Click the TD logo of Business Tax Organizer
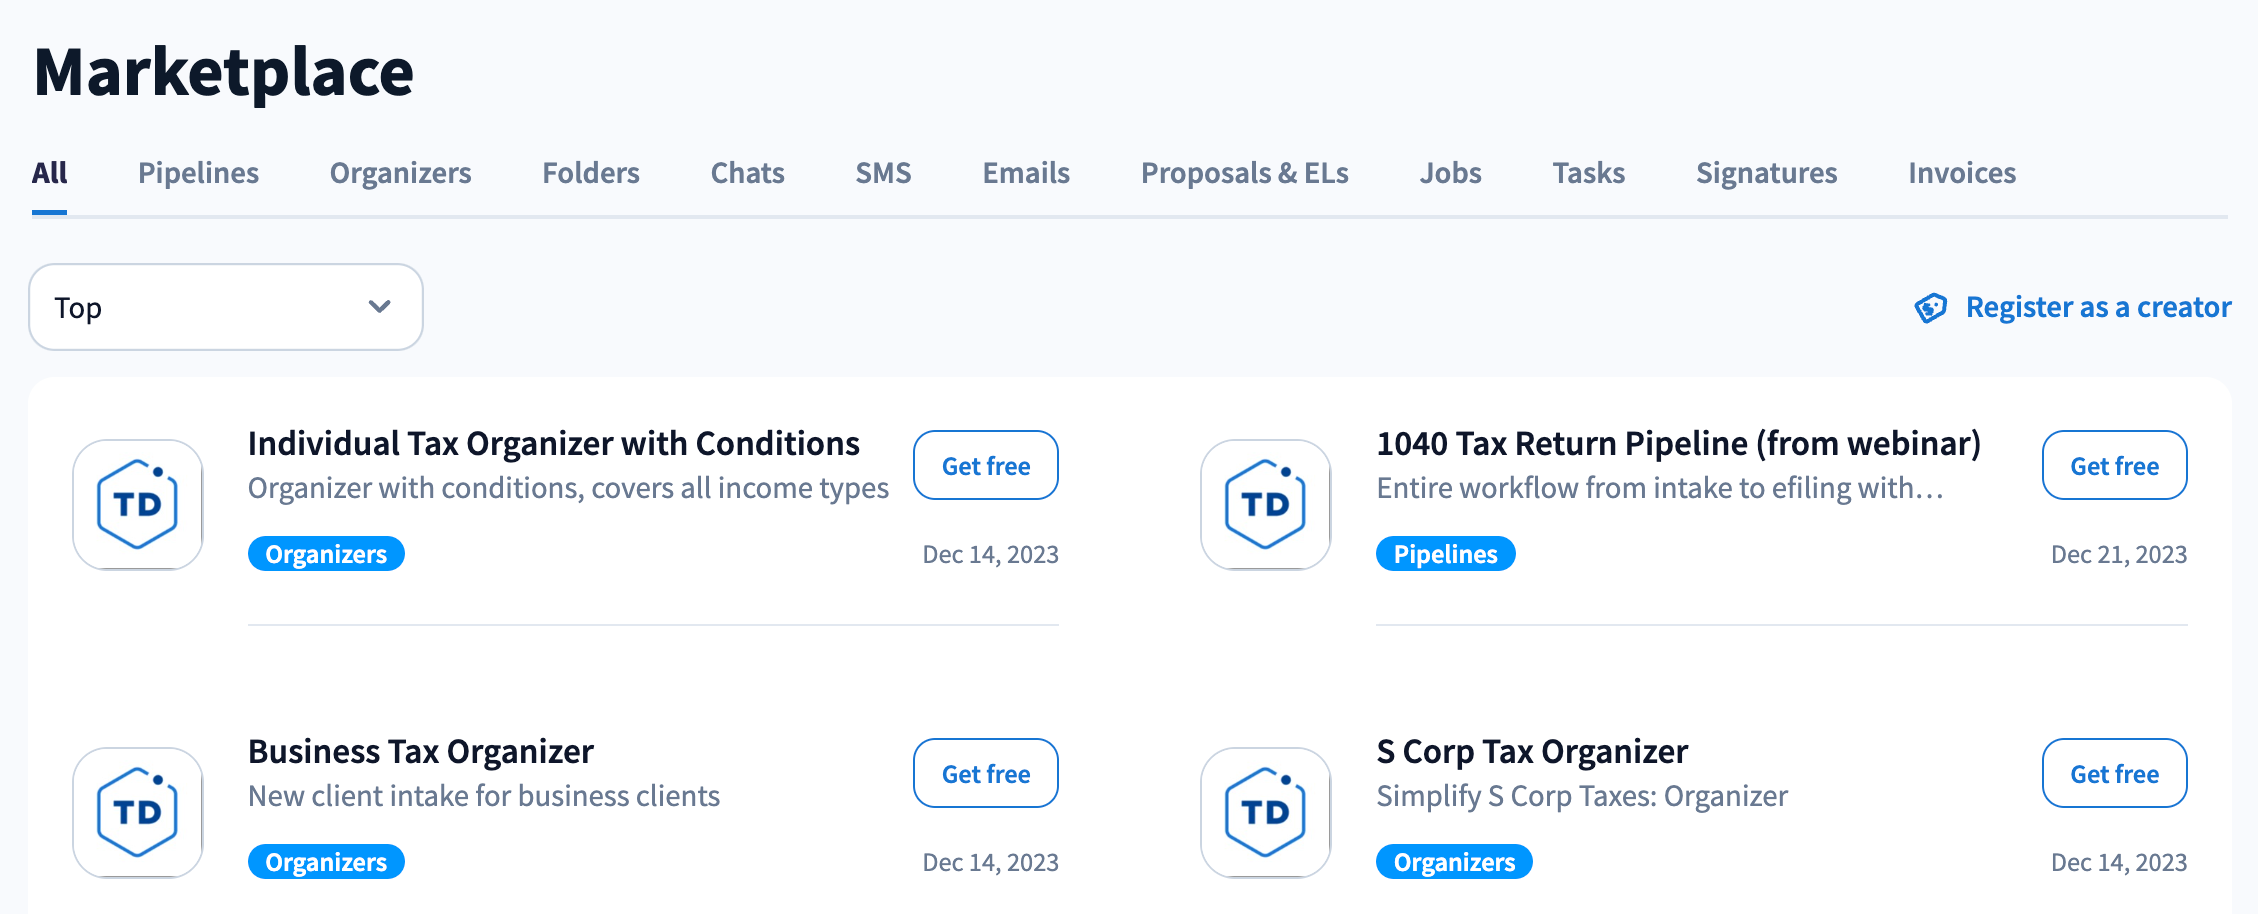 pos(138,812)
